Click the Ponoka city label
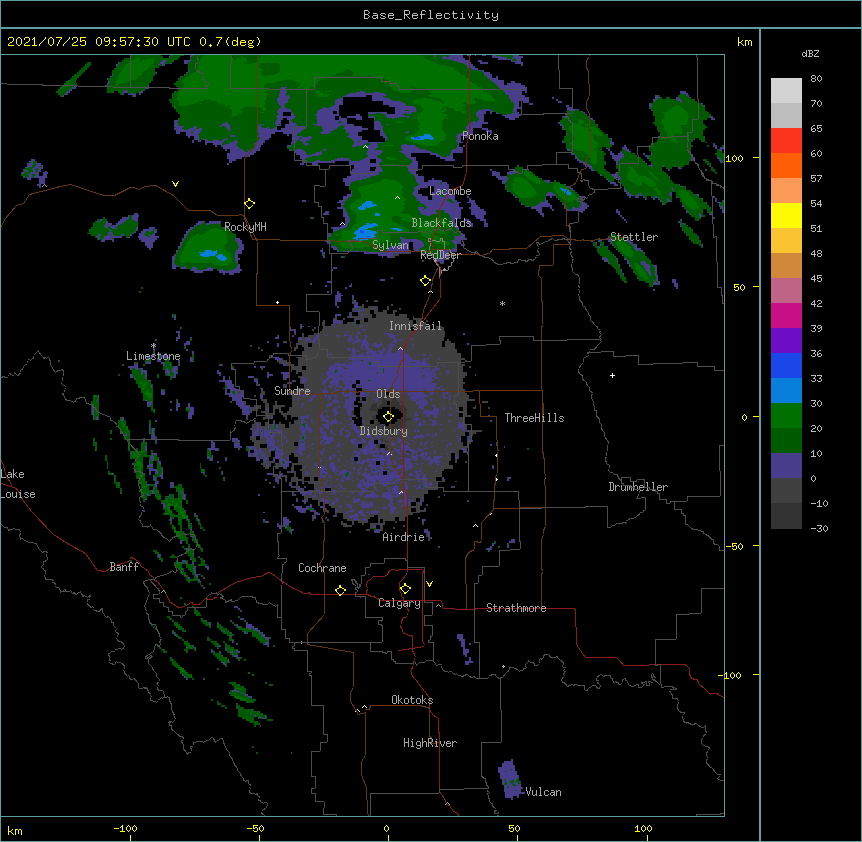This screenshot has height=842, width=862. pos(480,136)
